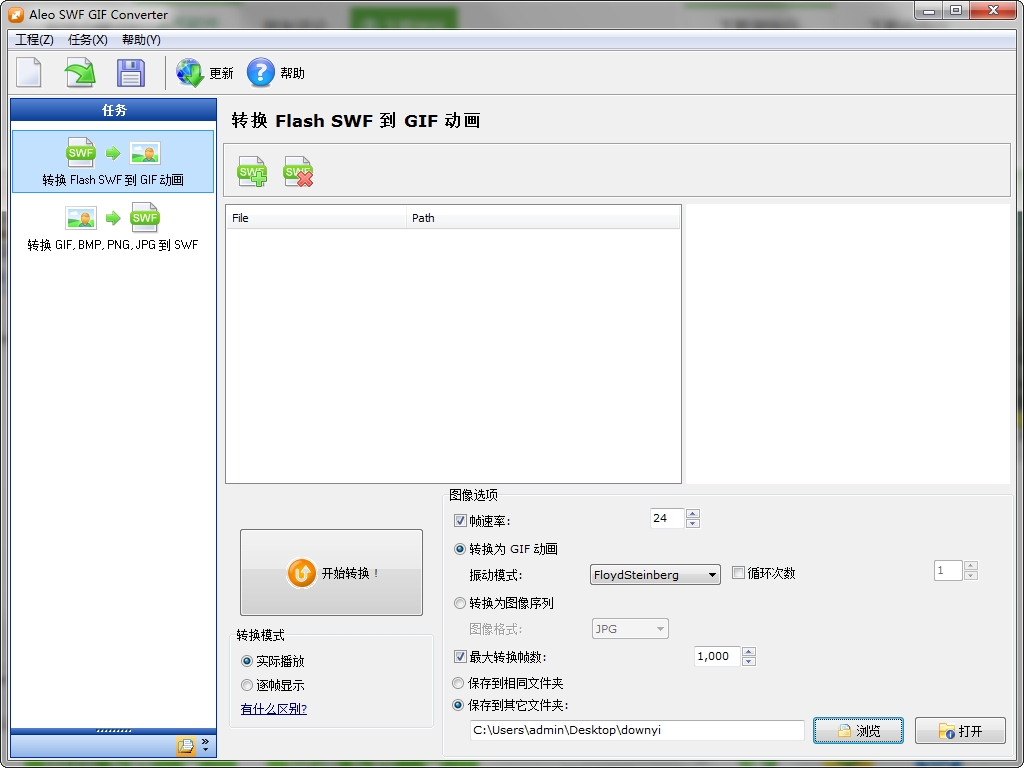Add a SWF file to convert
Image resolution: width=1024 pixels, height=768 pixels.
251,171
